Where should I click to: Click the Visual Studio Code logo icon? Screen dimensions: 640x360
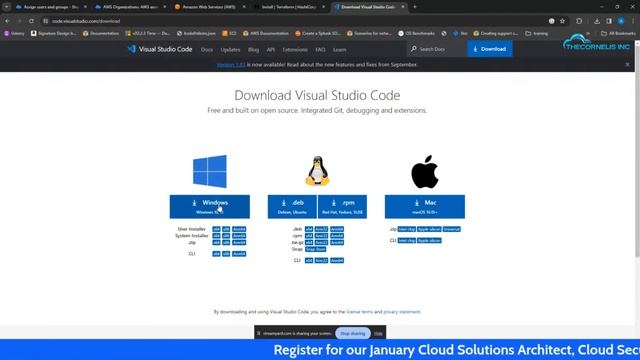pyautogui.click(x=131, y=49)
